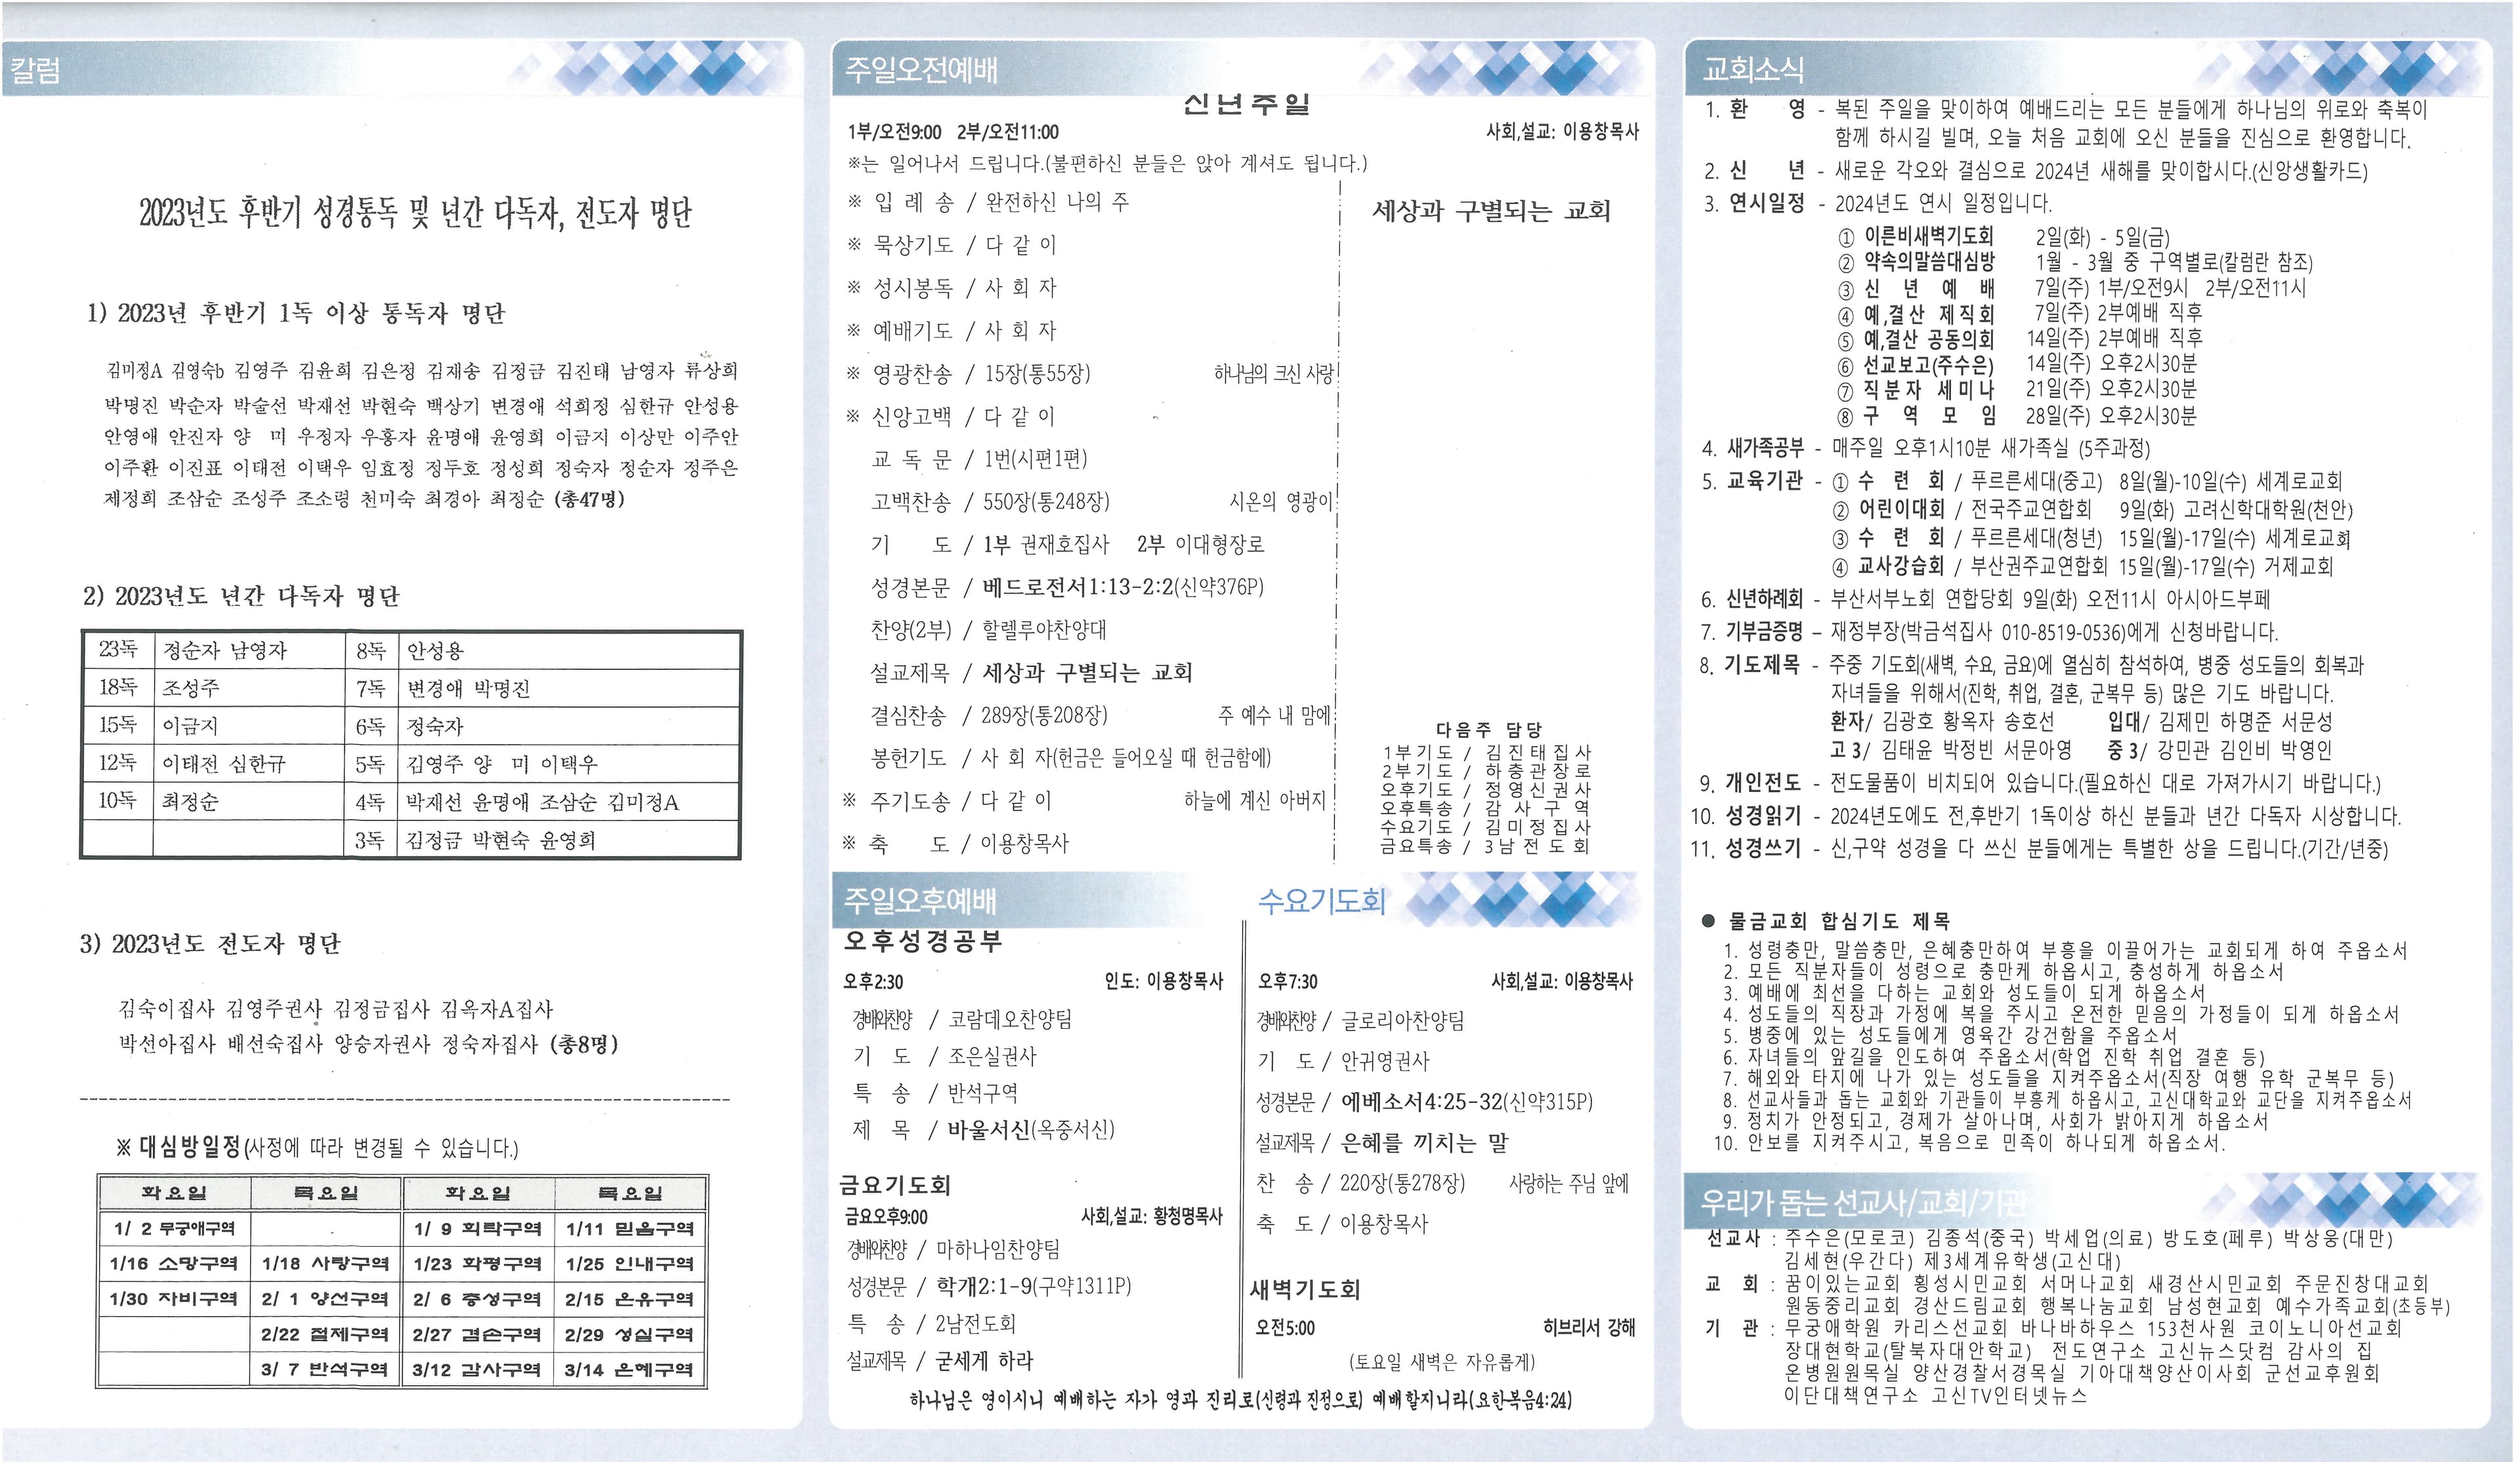Click the row 금요특송 / 3남전도회
Viewport: 2520px width, 1462px height.
pos(1486,846)
